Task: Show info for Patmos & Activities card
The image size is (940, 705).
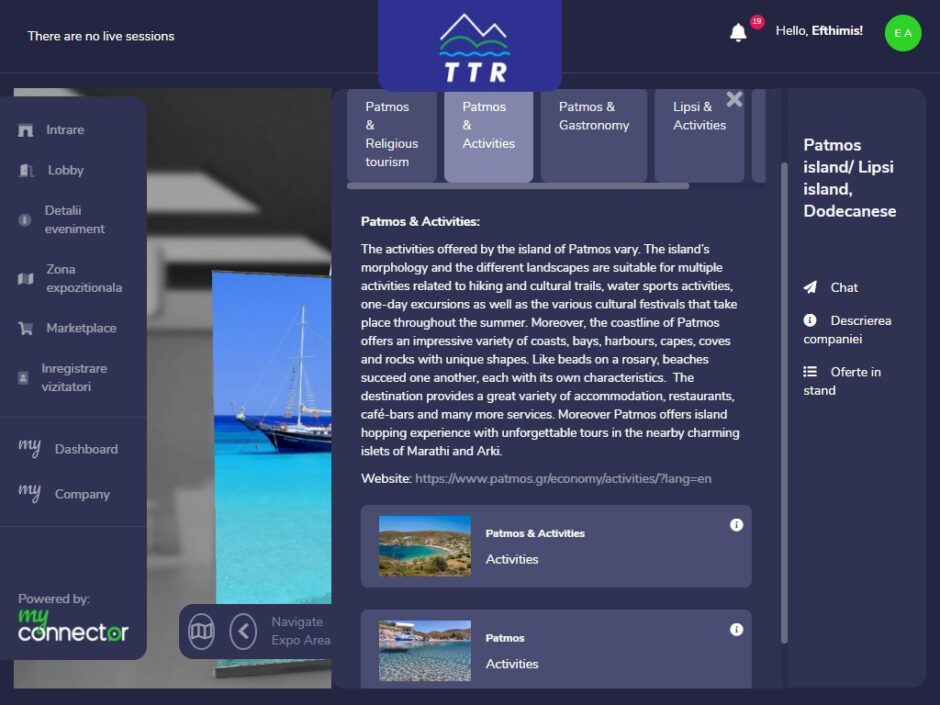Action: pos(736,525)
